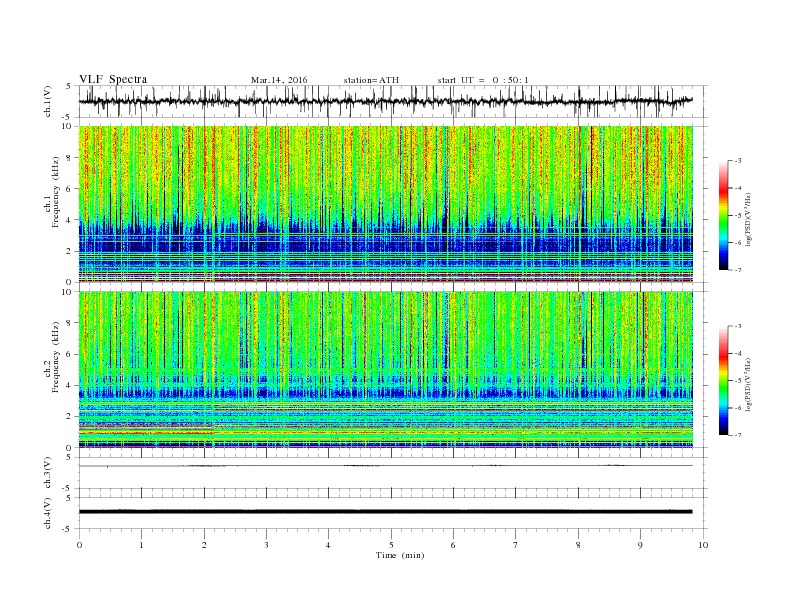Click the time axis tick label "0"
This screenshot has width=792, height=612.
pos(79,545)
